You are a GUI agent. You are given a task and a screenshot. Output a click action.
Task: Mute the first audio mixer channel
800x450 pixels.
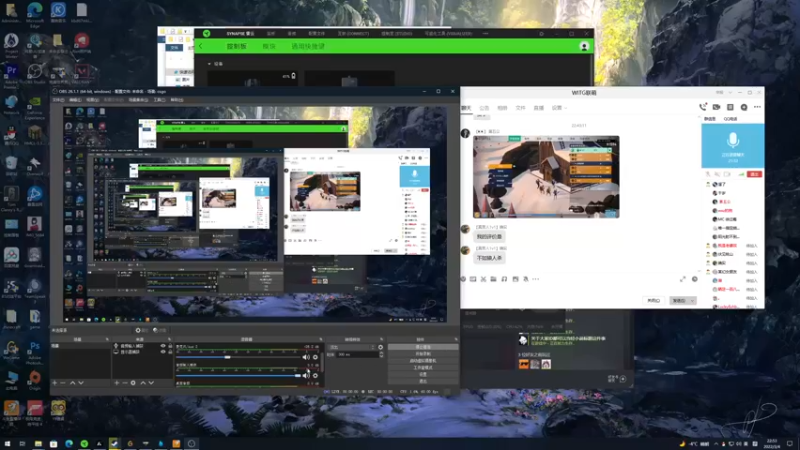306,357
